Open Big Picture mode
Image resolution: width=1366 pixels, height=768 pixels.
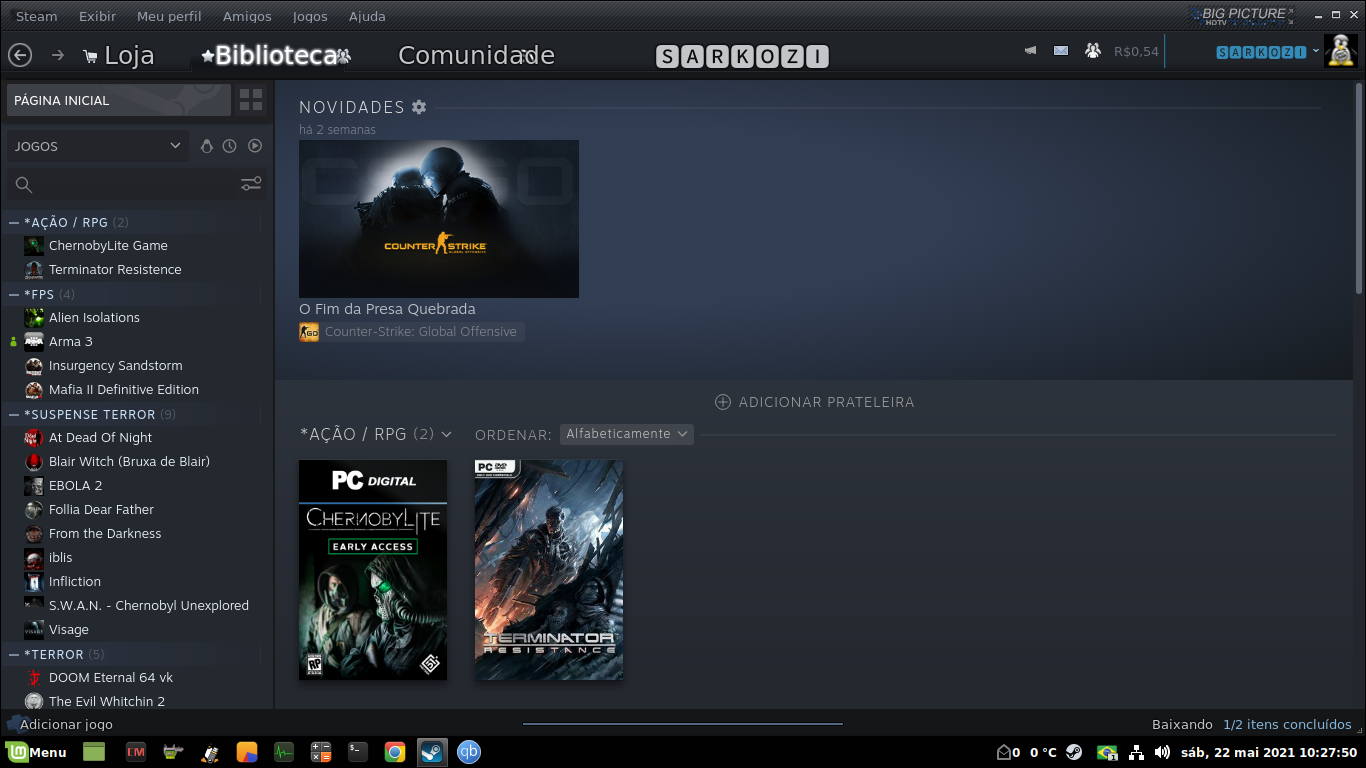1242,15
